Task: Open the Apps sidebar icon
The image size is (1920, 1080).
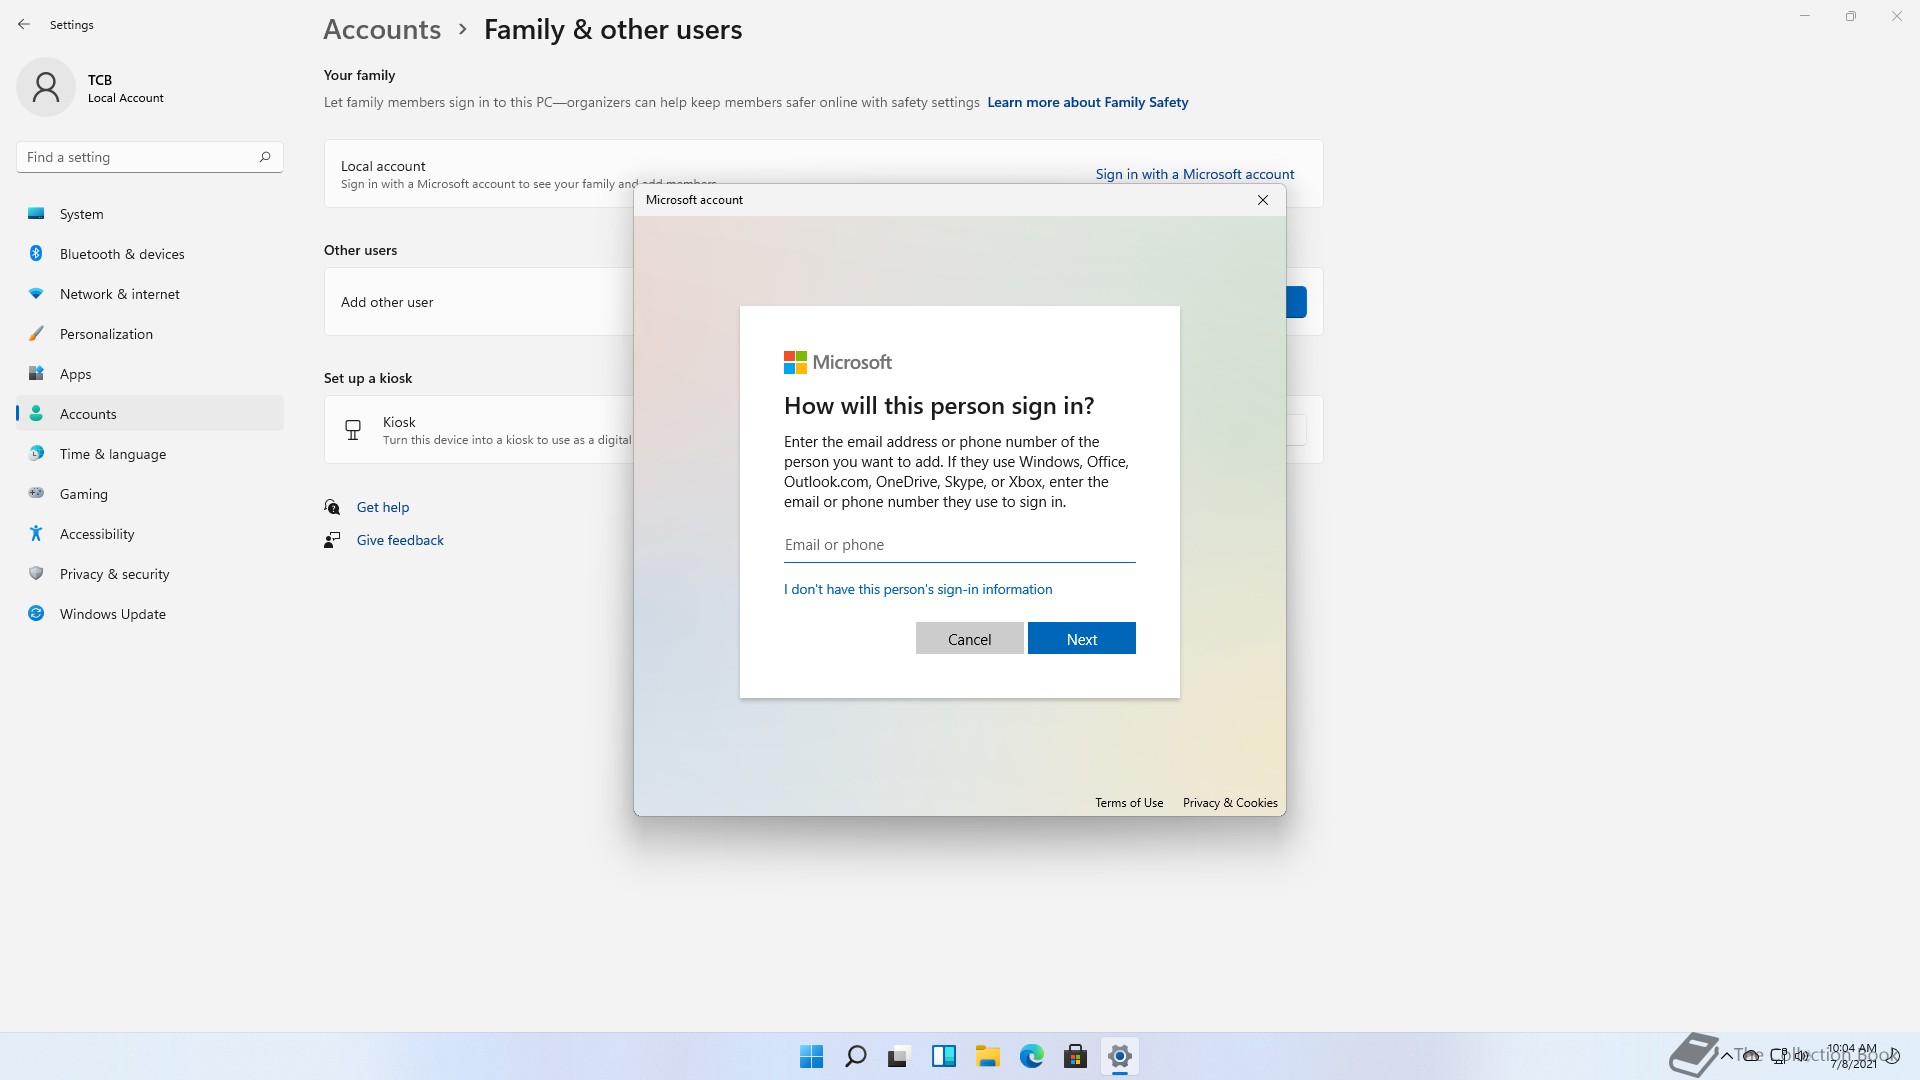Action: [x=36, y=374]
